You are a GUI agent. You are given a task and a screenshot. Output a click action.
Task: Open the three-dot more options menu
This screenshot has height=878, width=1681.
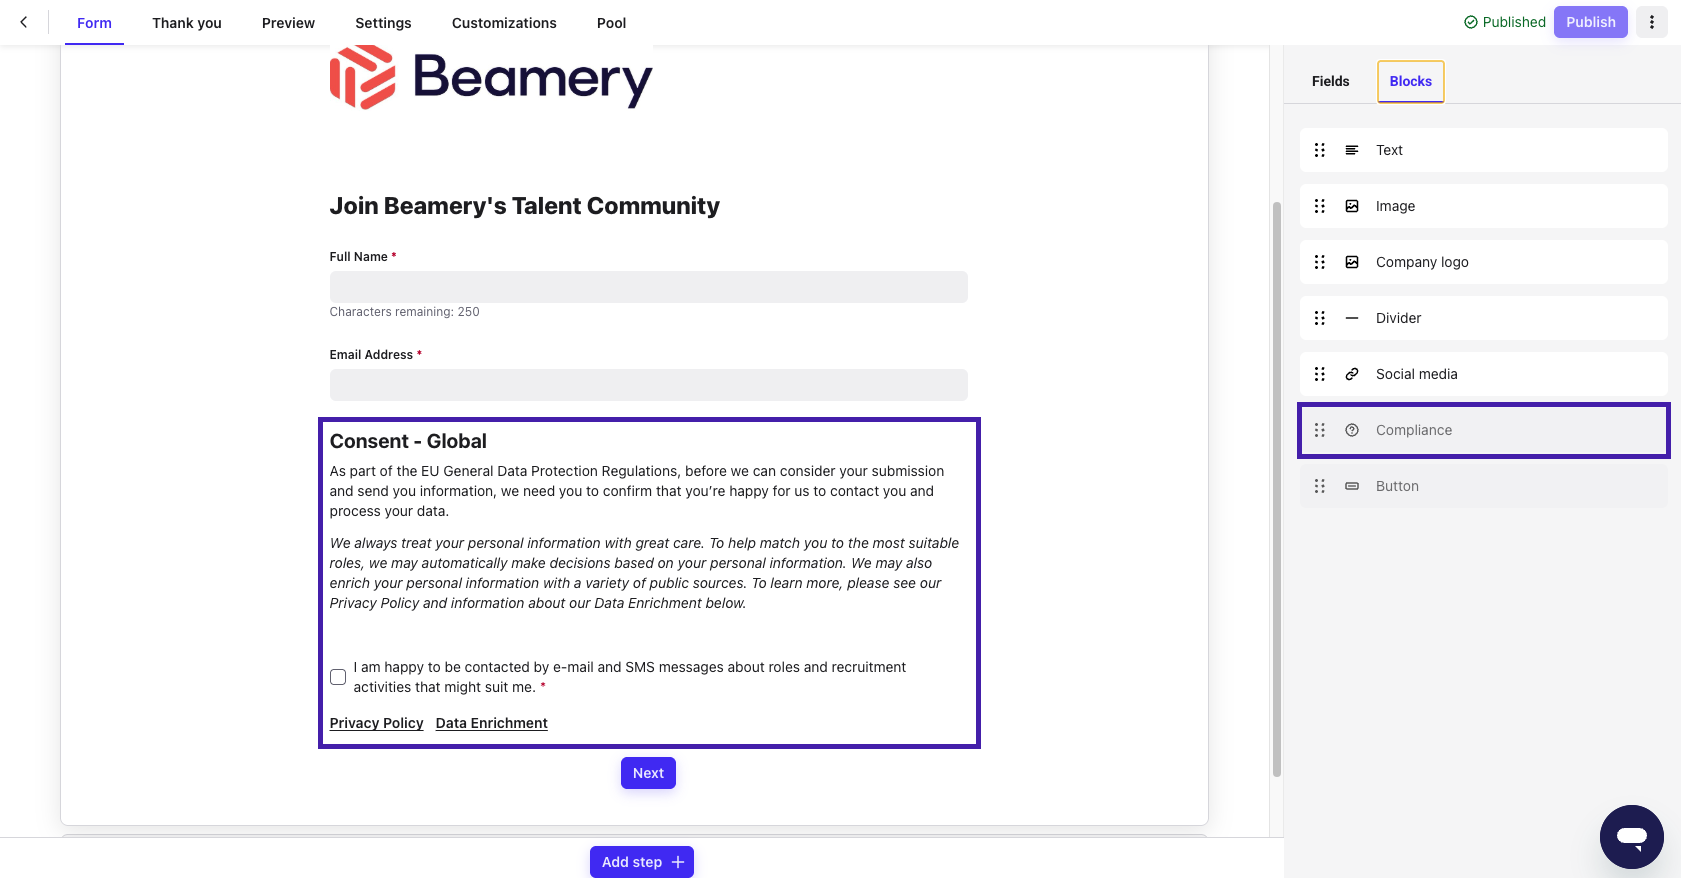click(1652, 22)
